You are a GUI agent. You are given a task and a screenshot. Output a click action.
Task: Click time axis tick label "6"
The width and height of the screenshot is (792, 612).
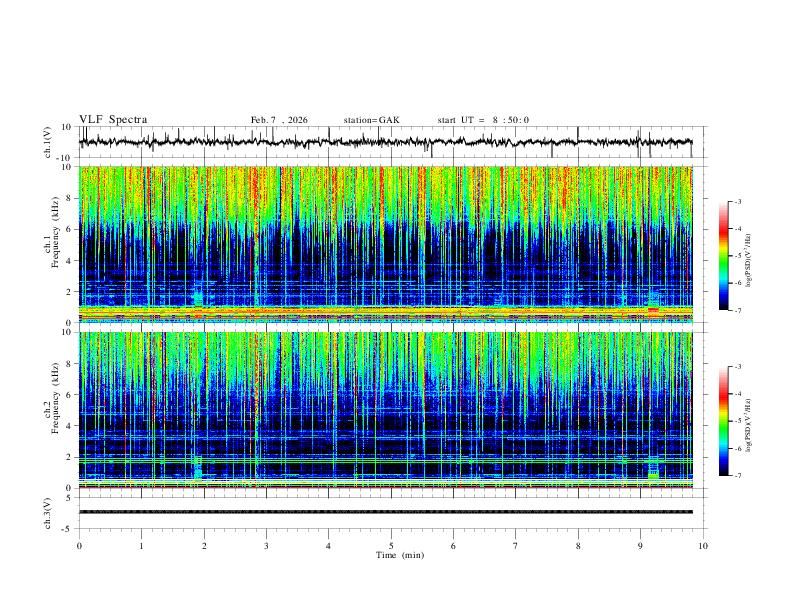tap(454, 546)
